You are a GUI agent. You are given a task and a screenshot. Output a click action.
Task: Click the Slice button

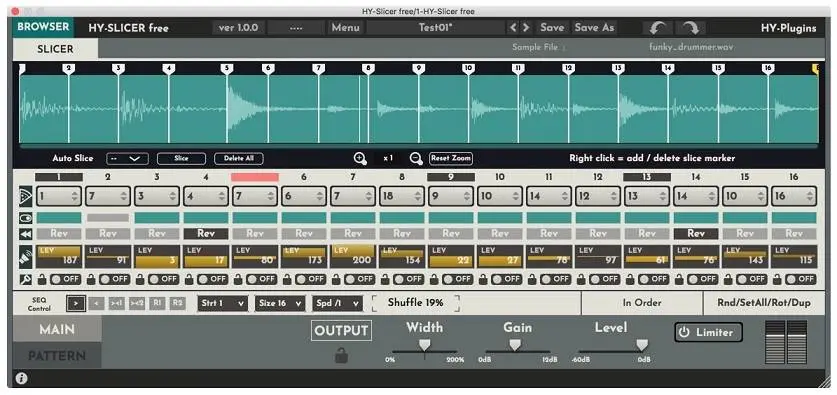(x=181, y=159)
